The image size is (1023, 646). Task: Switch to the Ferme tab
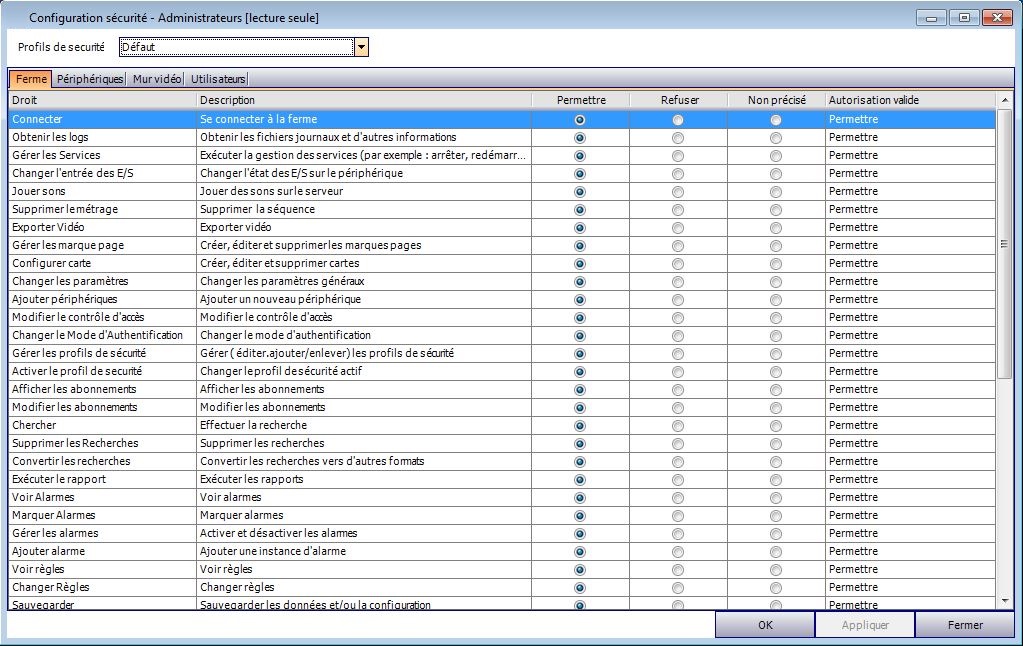coord(31,79)
